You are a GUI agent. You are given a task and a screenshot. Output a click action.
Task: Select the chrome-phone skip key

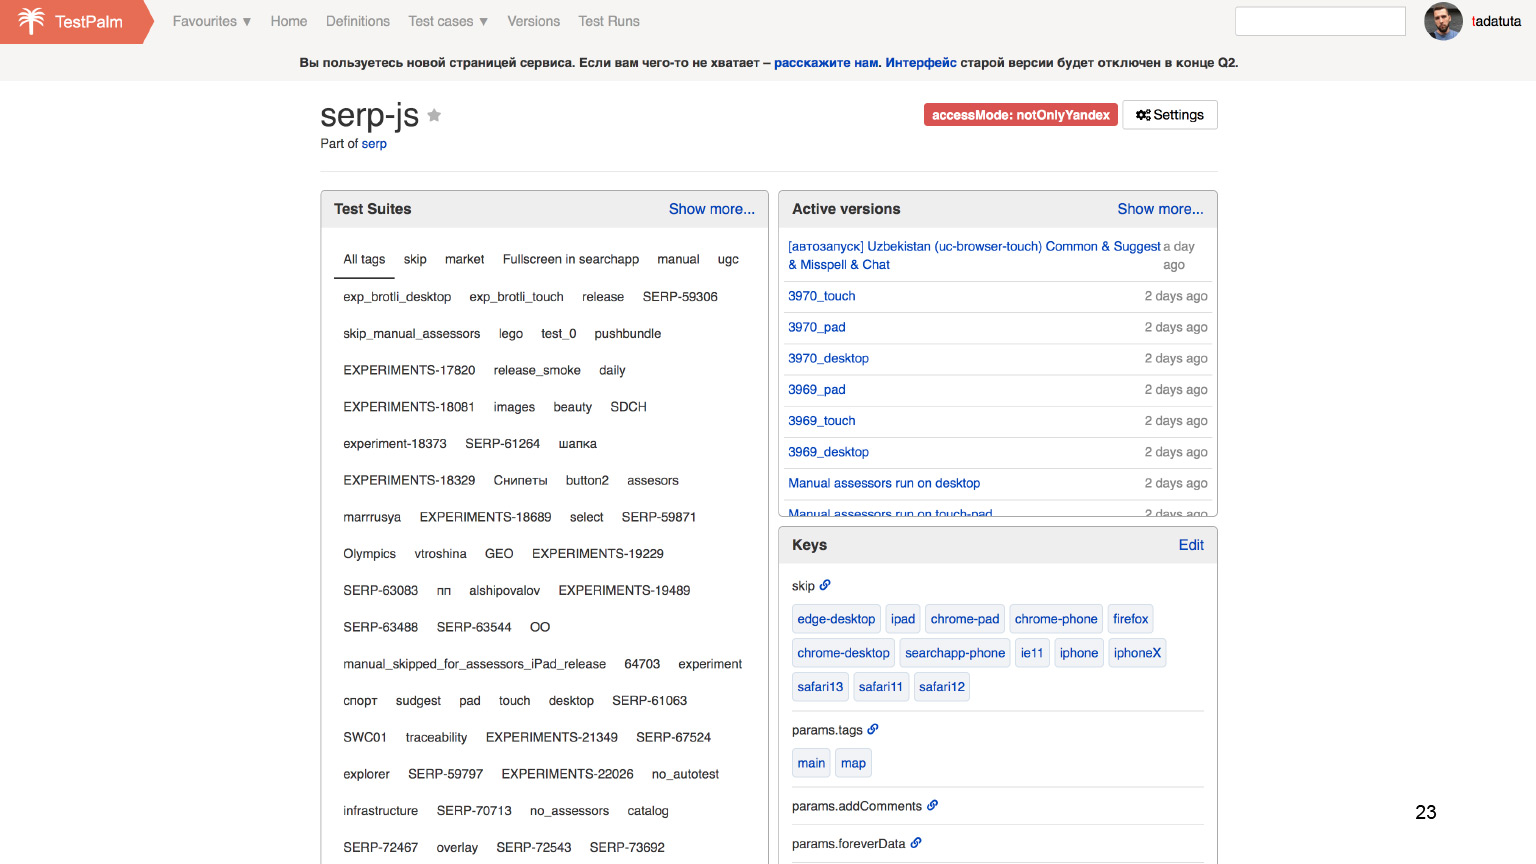point(1056,619)
